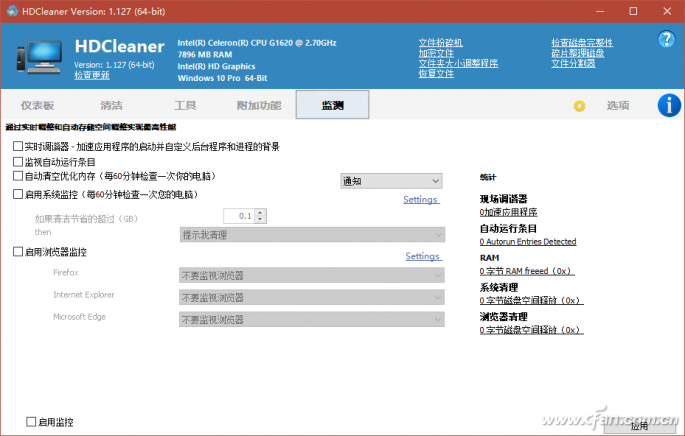Click the yellow gear options icon
Viewport: 685px width, 436px height.
[578, 106]
